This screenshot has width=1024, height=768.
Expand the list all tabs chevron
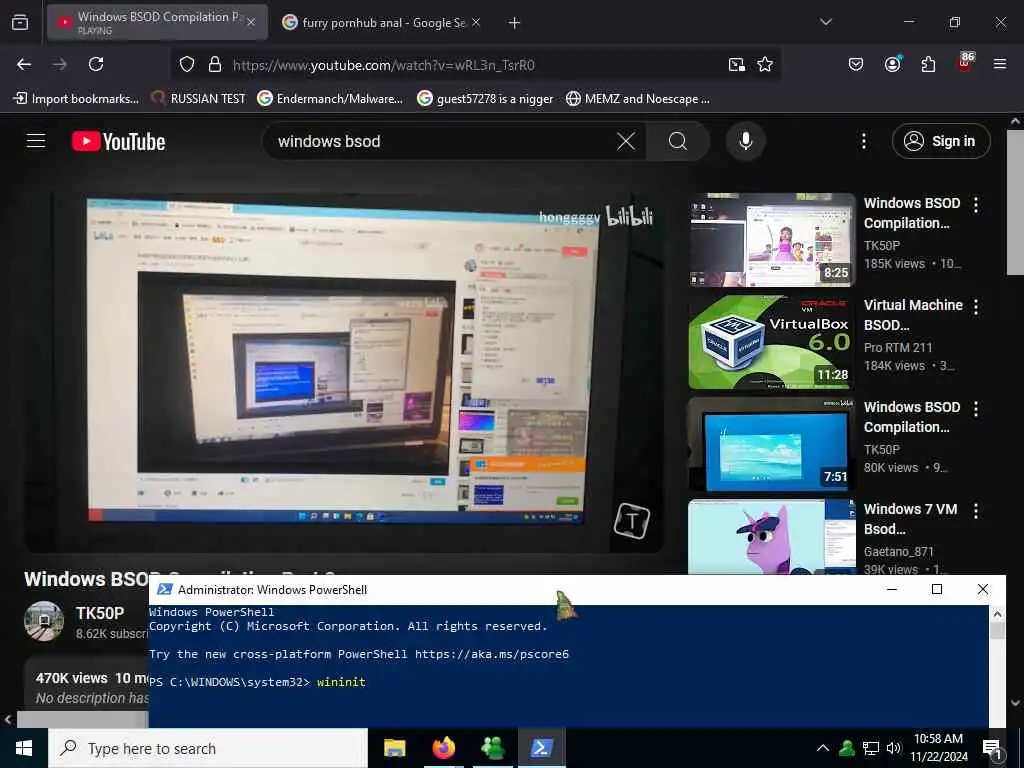[826, 22]
